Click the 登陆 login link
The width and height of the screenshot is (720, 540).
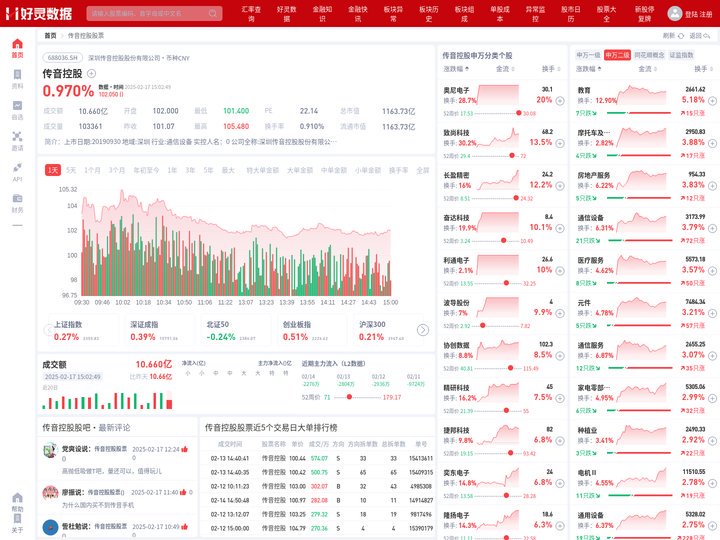pyautogui.click(x=692, y=14)
